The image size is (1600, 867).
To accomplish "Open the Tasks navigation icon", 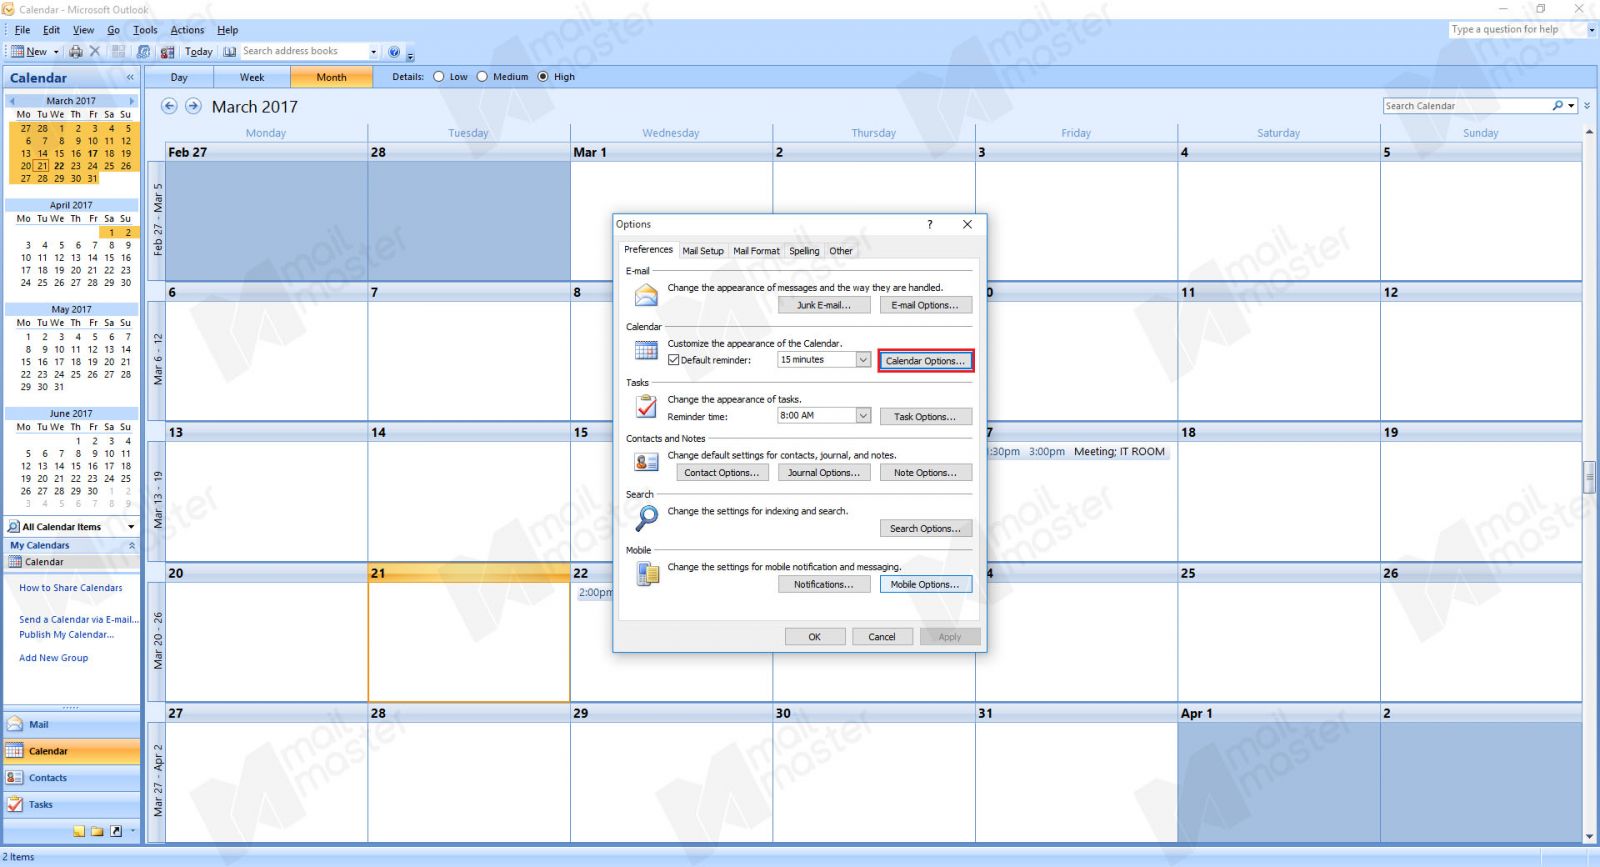I will coord(15,804).
